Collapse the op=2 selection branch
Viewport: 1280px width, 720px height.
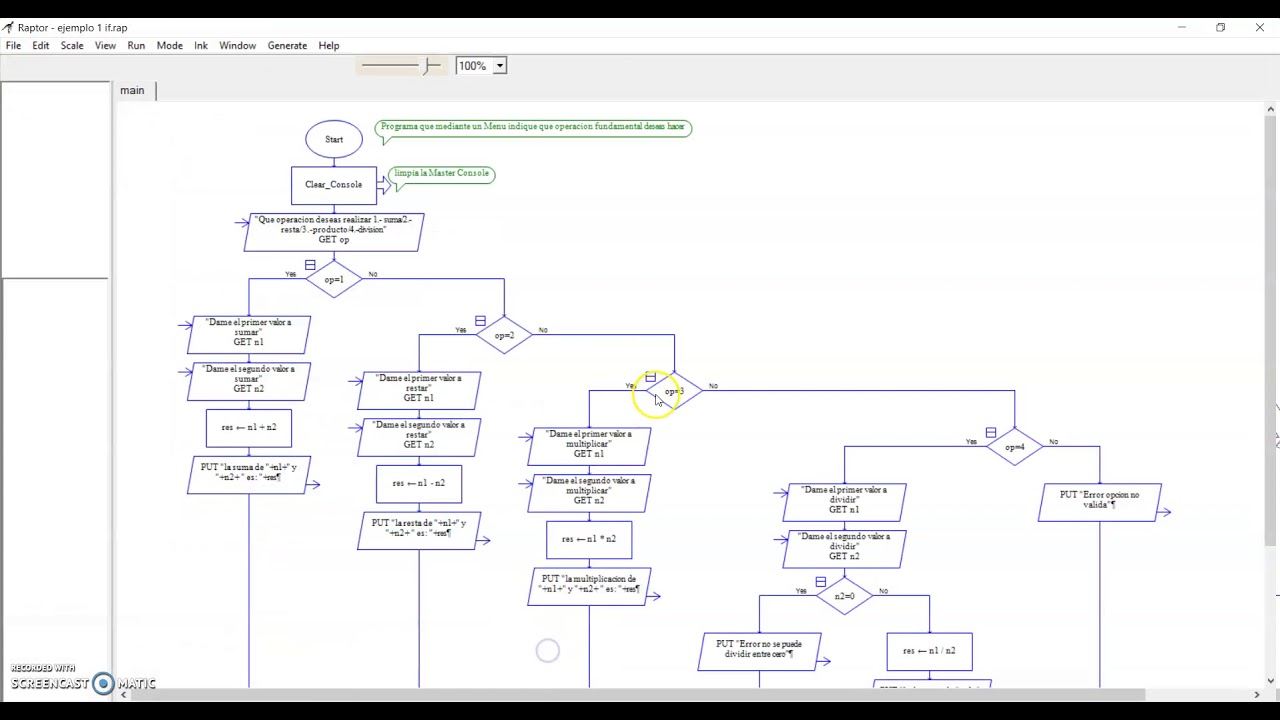[480, 321]
